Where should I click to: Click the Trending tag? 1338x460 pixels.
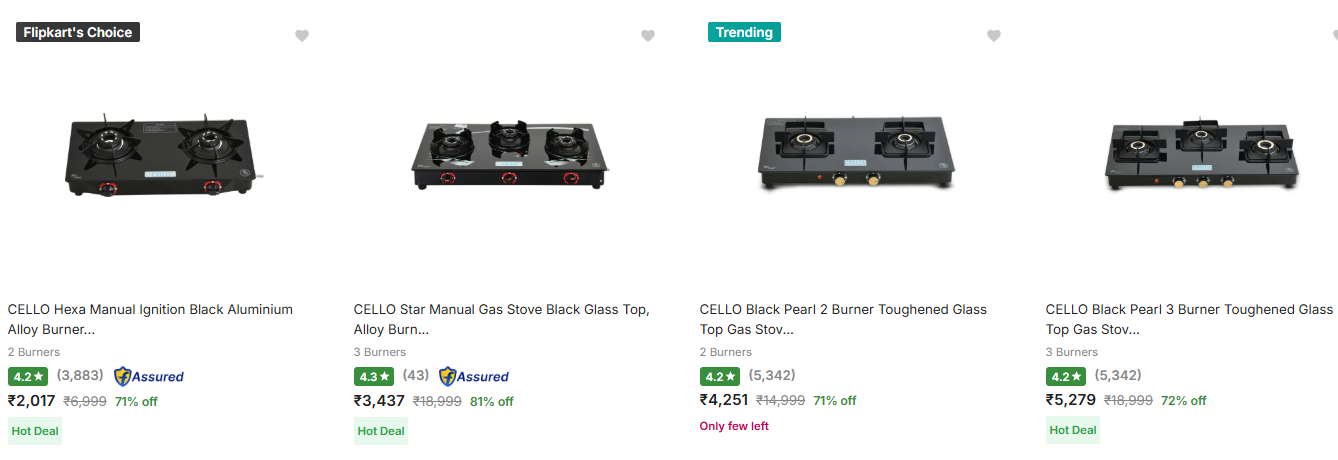(744, 33)
